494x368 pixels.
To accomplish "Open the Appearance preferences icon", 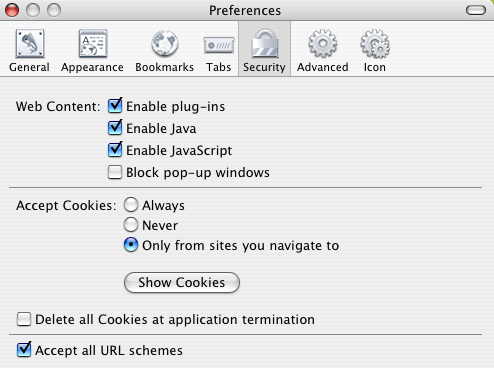I will click(x=93, y=44).
